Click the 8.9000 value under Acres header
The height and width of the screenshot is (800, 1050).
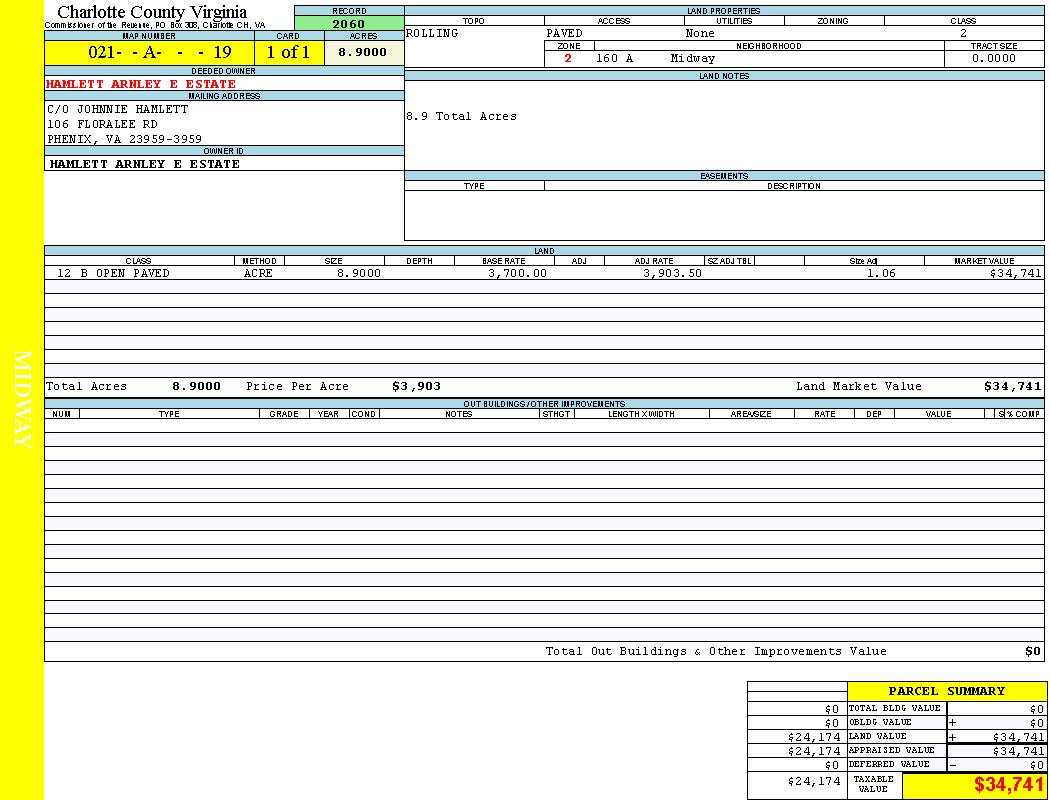pos(362,53)
